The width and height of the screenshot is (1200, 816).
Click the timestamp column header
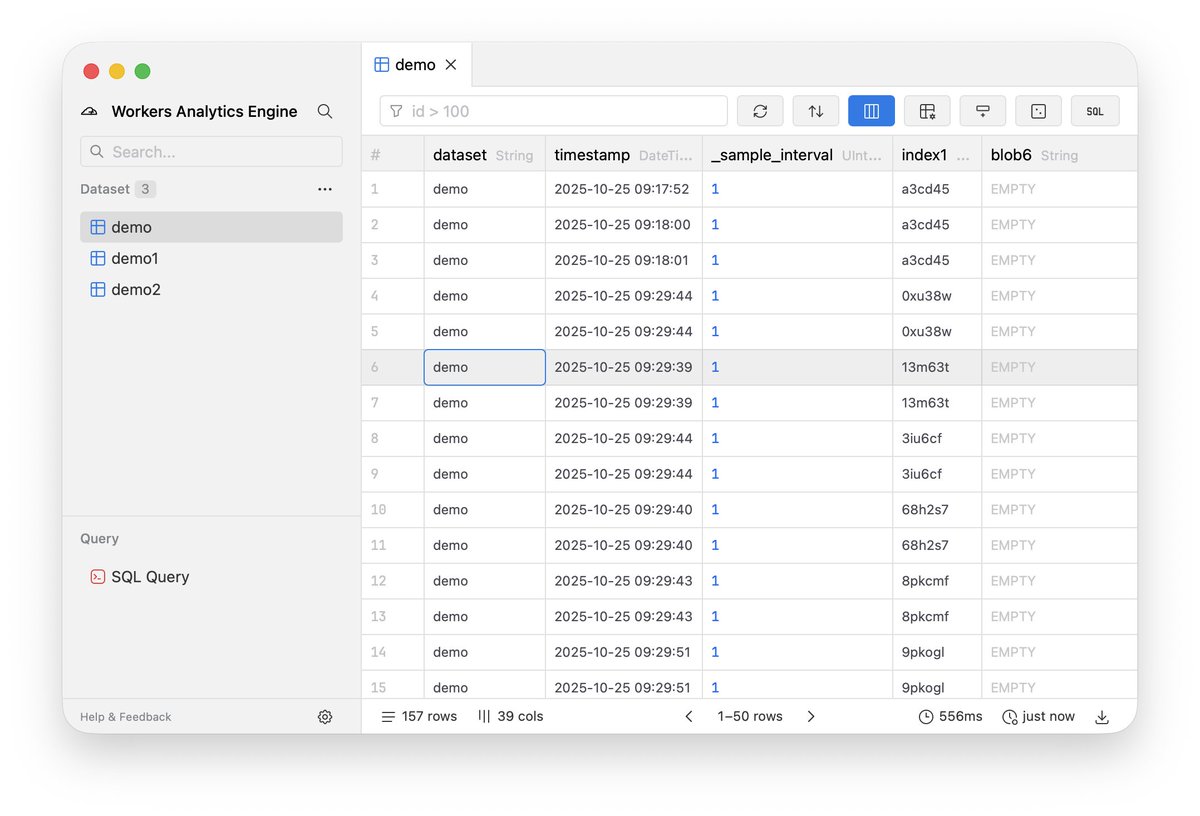(x=592, y=155)
